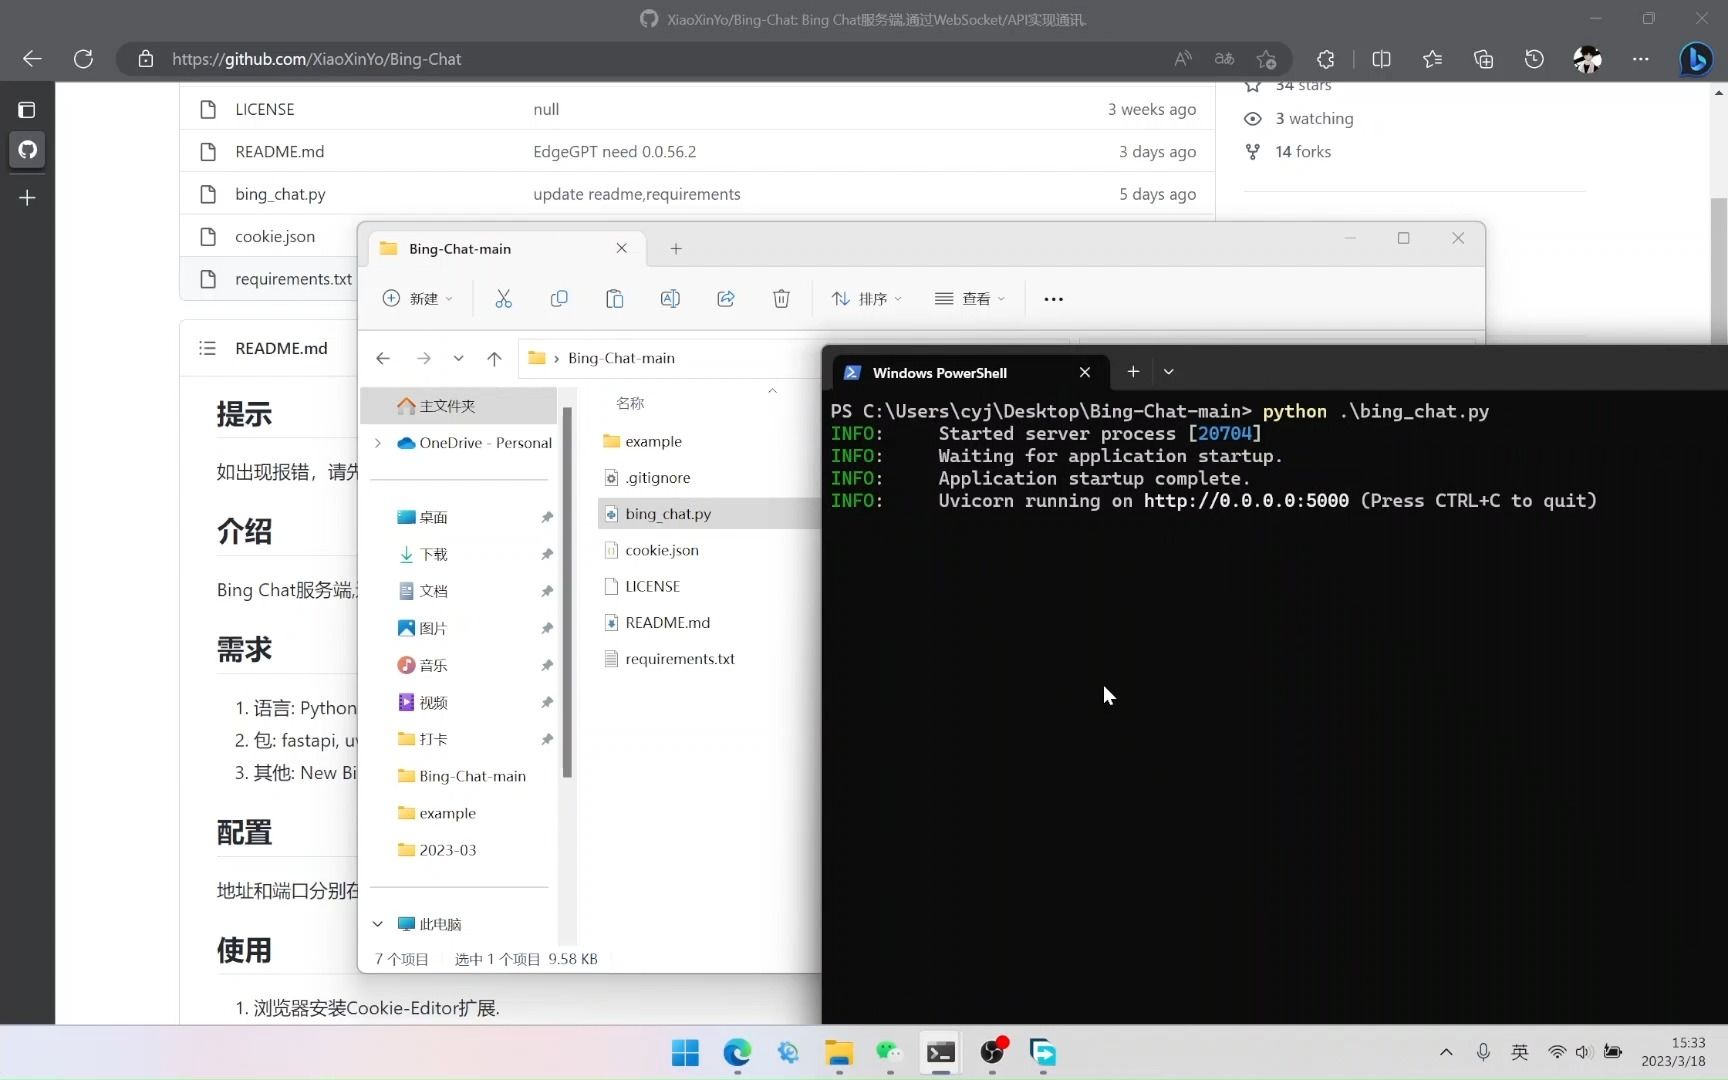
Task: Start Read aloud for the GitHub page
Action: 1182,59
